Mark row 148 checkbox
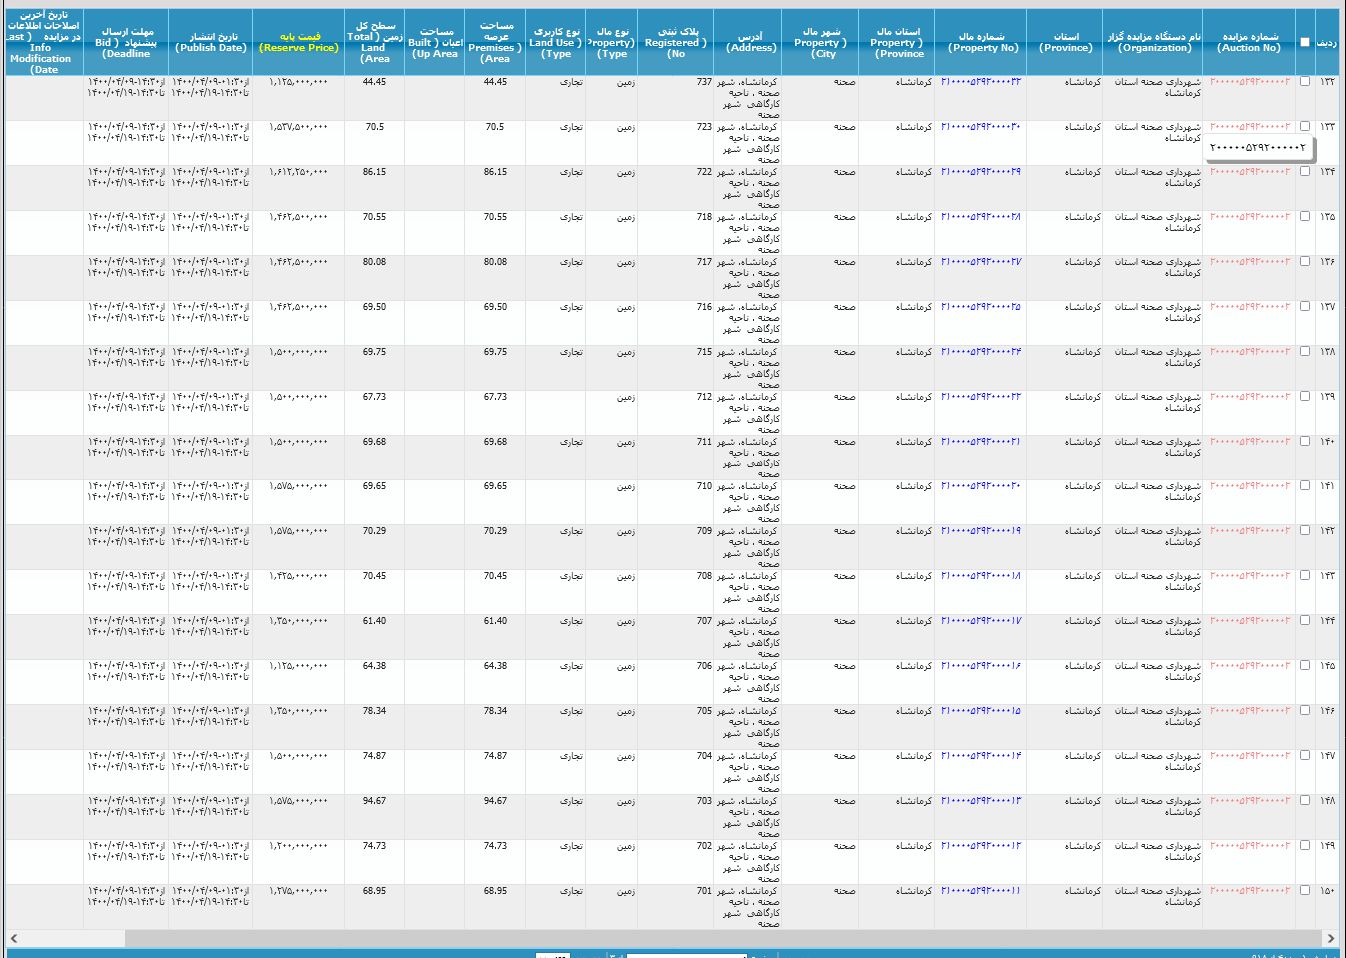The image size is (1346, 958). 1305,801
